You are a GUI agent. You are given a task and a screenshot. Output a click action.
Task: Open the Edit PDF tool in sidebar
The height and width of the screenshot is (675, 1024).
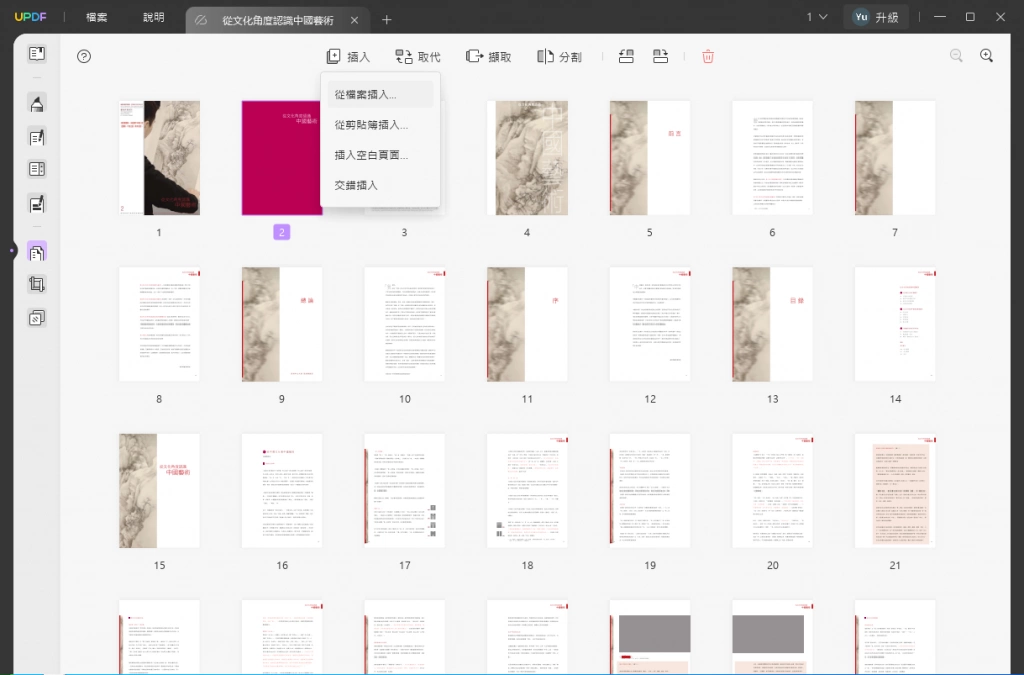pyautogui.click(x=37, y=137)
